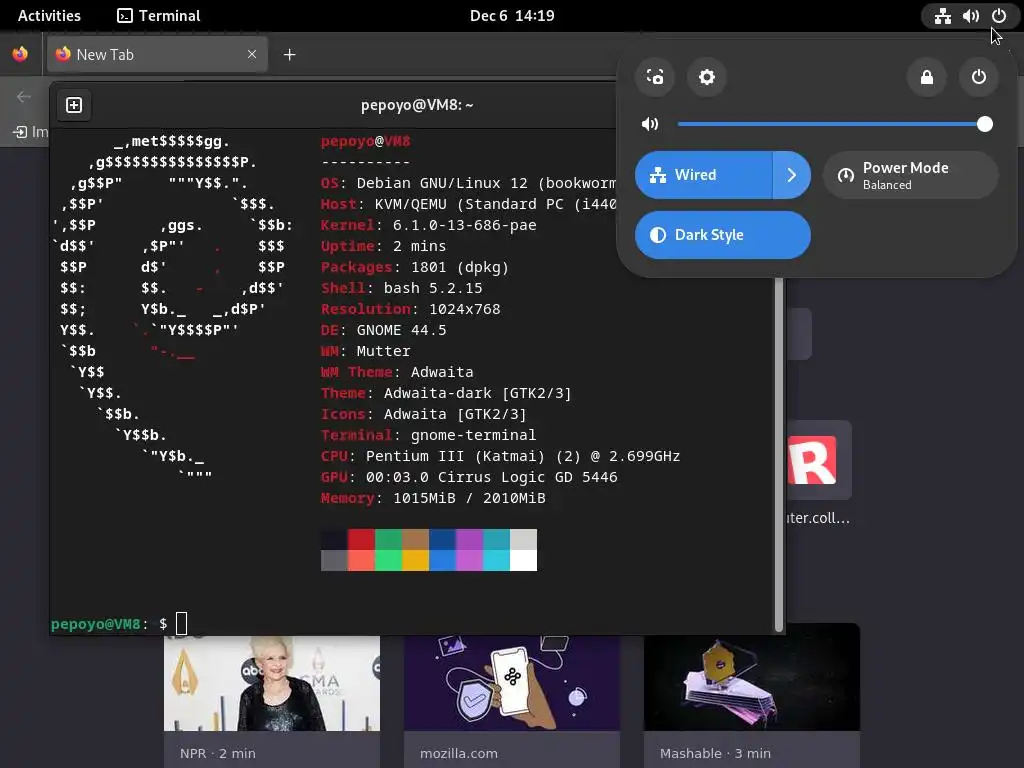This screenshot has height=768, width=1024.
Task: Open Terminal app menu in top bar
Action: click(x=159, y=16)
